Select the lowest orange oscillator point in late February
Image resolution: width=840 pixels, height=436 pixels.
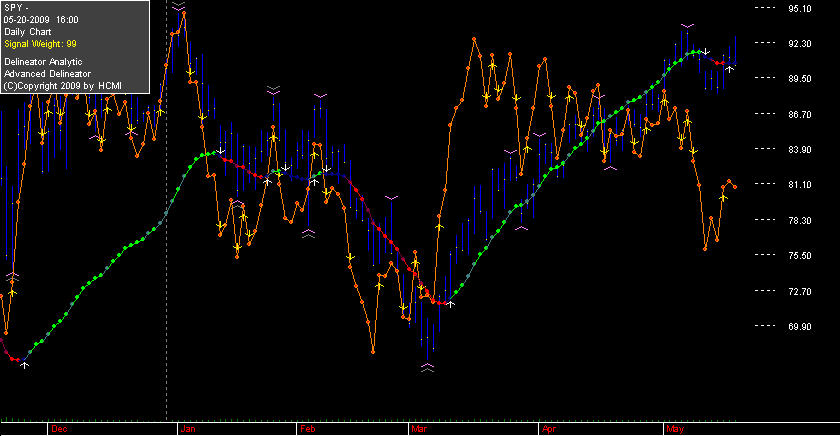point(373,352)
